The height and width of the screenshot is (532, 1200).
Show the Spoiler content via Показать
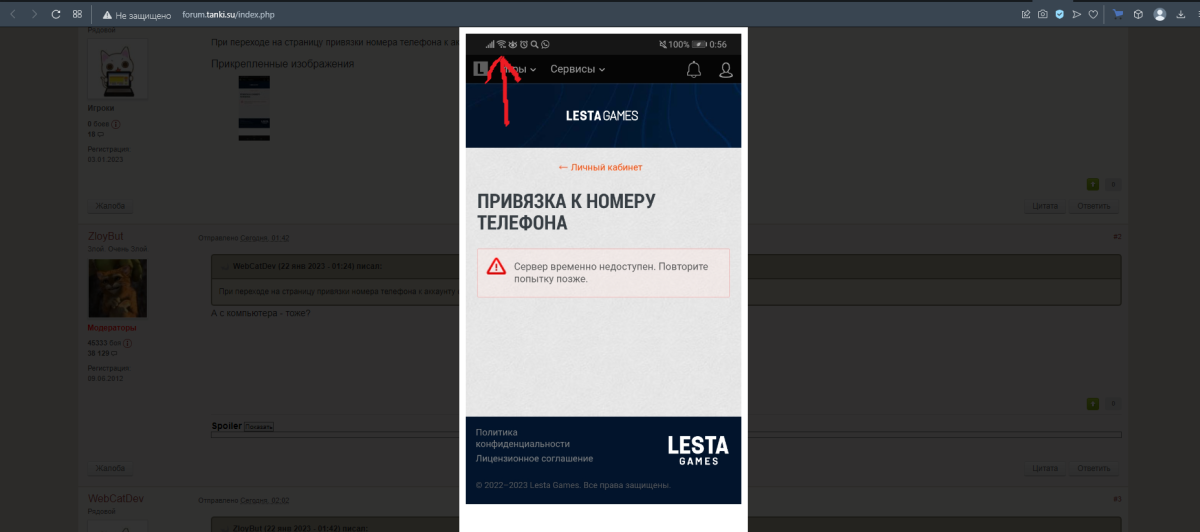point(259,427)
